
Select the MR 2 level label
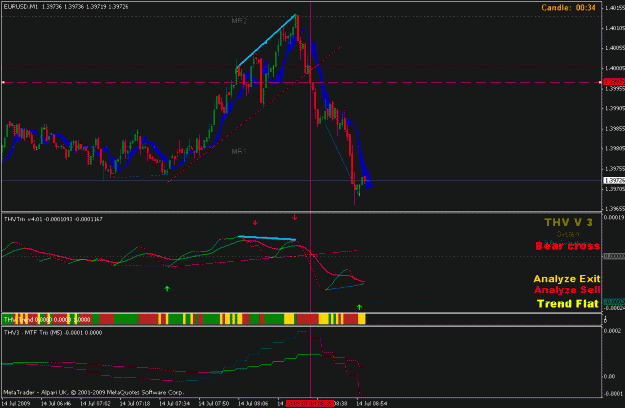click(x=239, y=21)
